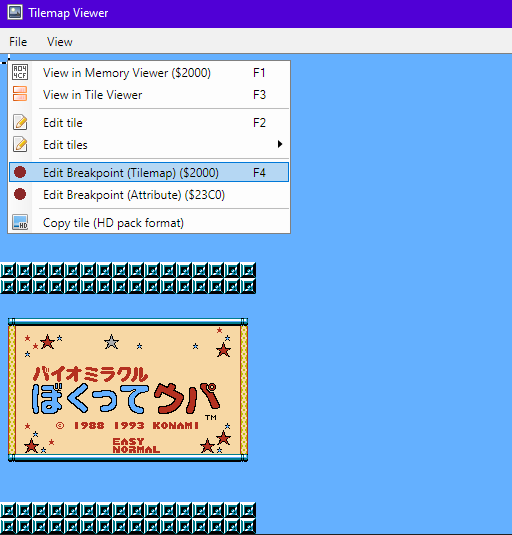
Task: Click the pencil icon beside Edit tiles
Action: (x=20, y=144)
